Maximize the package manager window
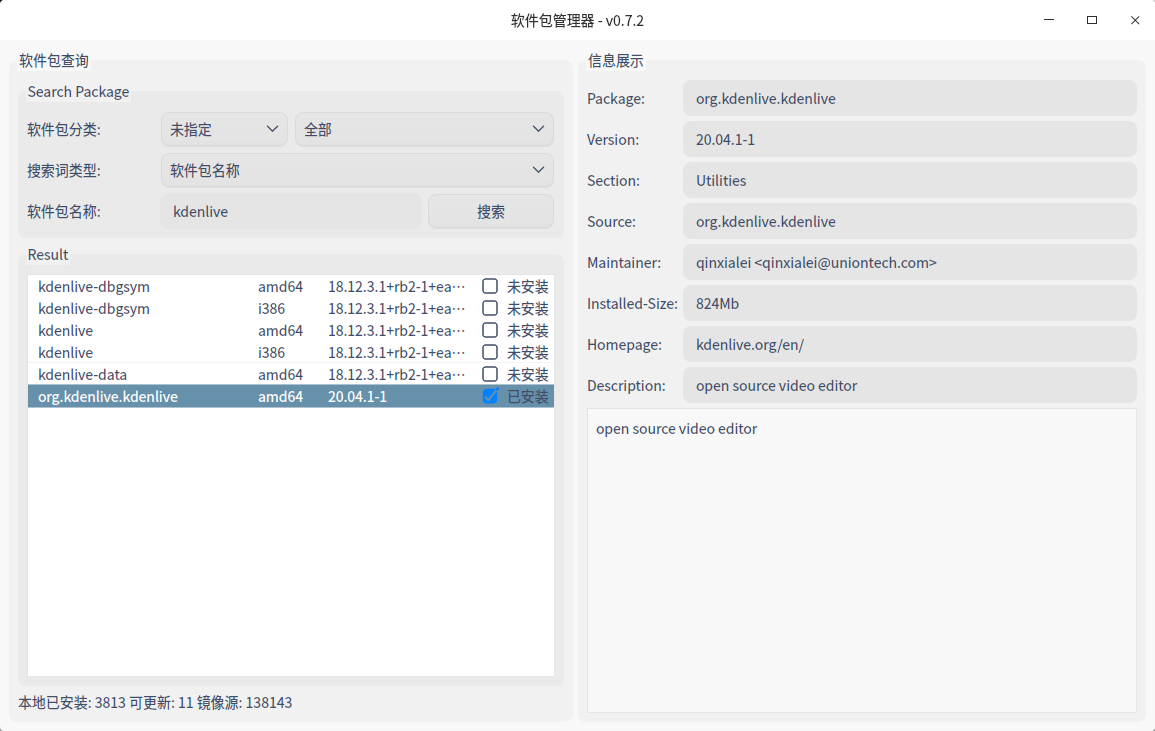This screenshot has height=731, width=1155. click(x=1092, y=20)
